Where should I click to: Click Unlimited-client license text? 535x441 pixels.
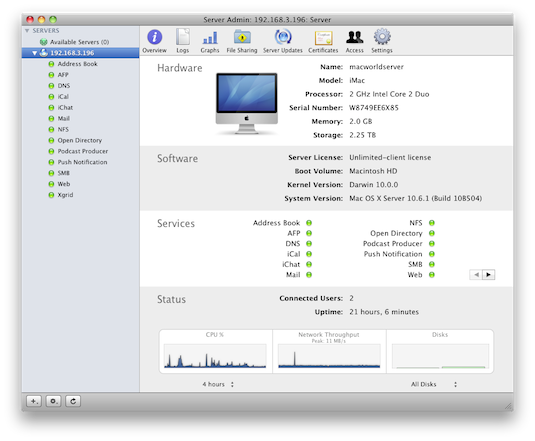[390, 157]
